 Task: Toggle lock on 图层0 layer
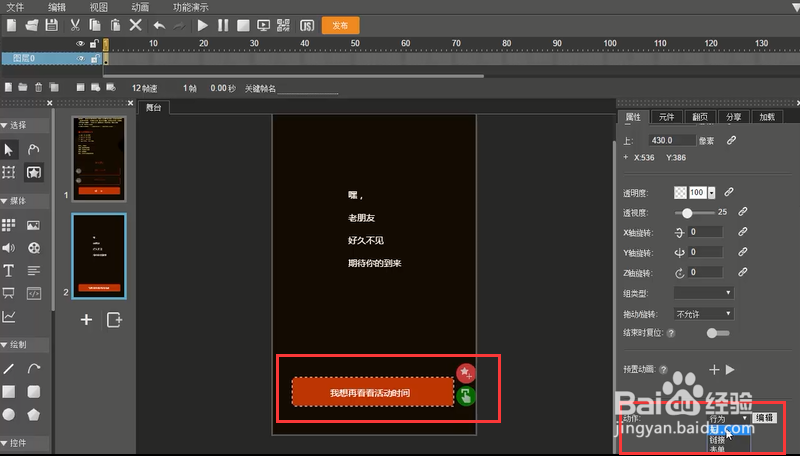[94, 59]
